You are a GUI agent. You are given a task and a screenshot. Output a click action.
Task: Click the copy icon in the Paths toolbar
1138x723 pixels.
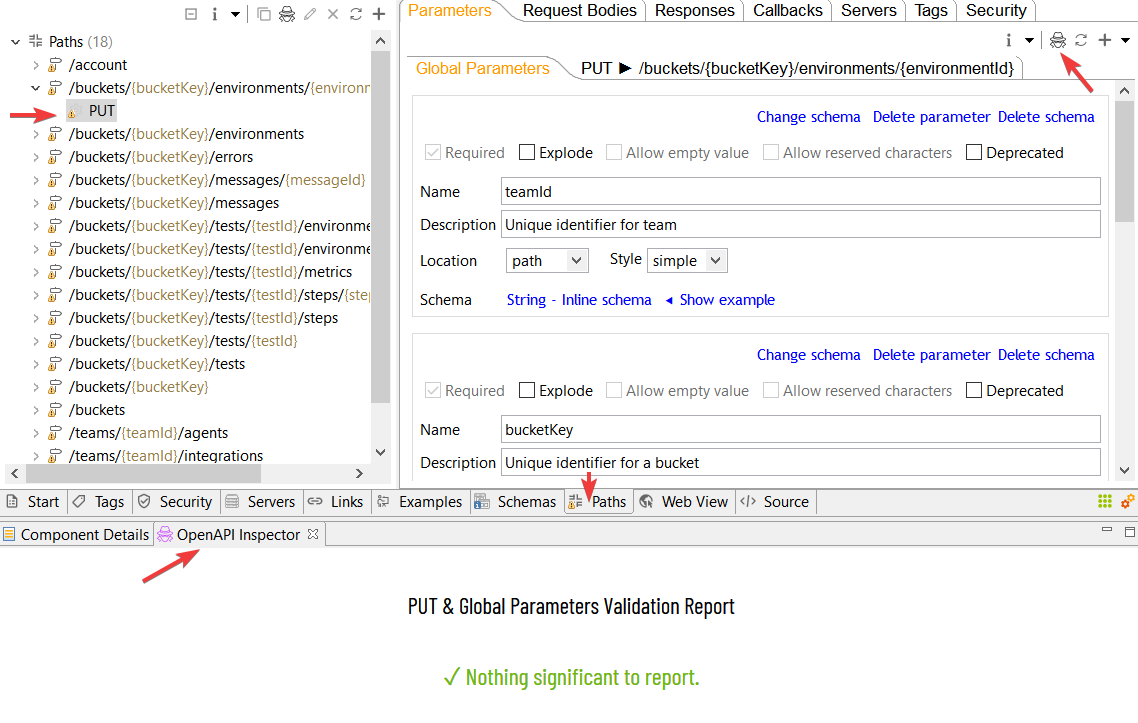[x=264, y=14]
